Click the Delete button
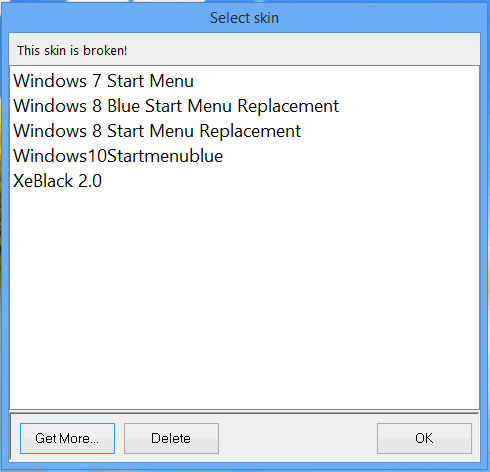 [171, 438]
